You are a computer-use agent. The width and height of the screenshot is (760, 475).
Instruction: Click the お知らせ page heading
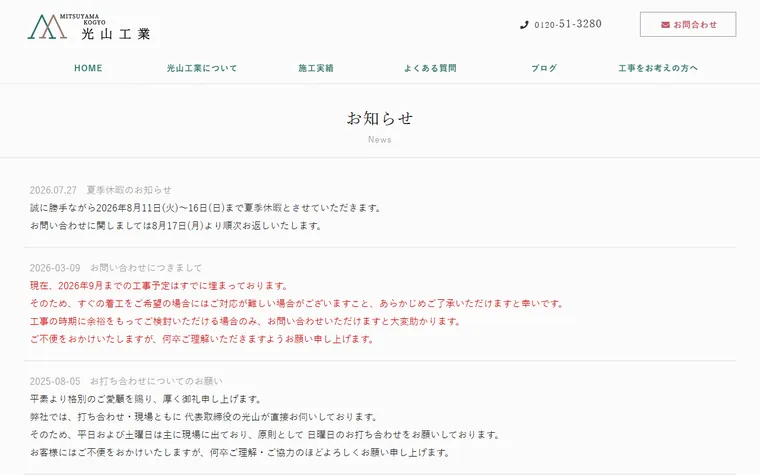point(380,118)
